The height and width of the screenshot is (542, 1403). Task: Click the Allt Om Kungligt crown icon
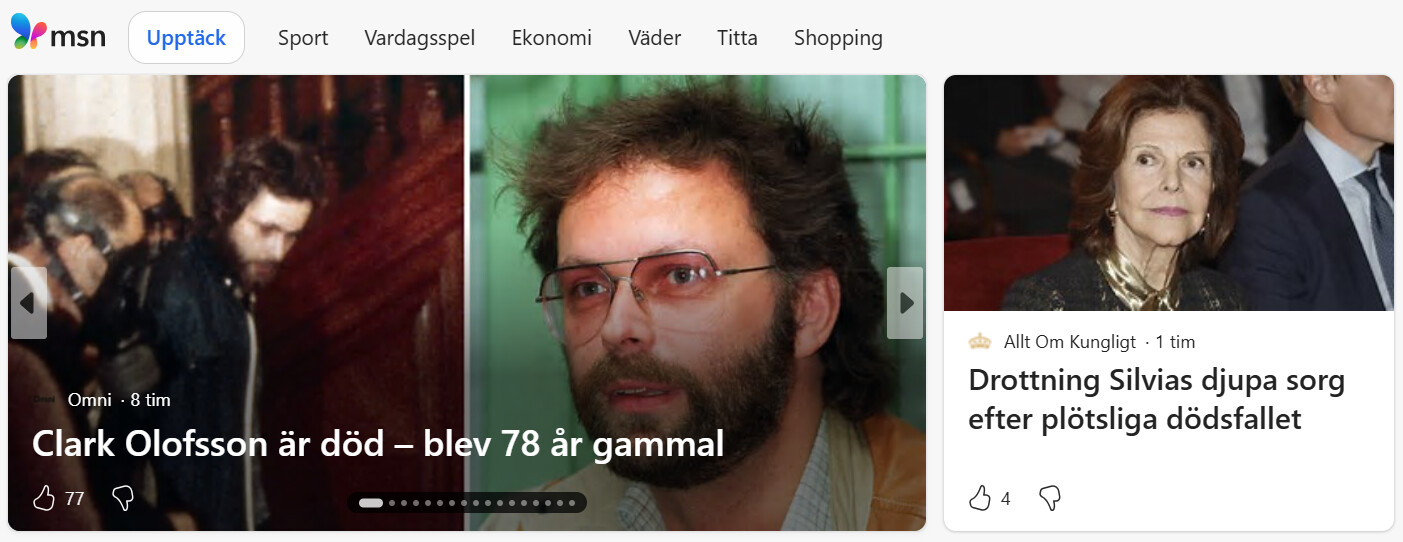click(980, 342)
